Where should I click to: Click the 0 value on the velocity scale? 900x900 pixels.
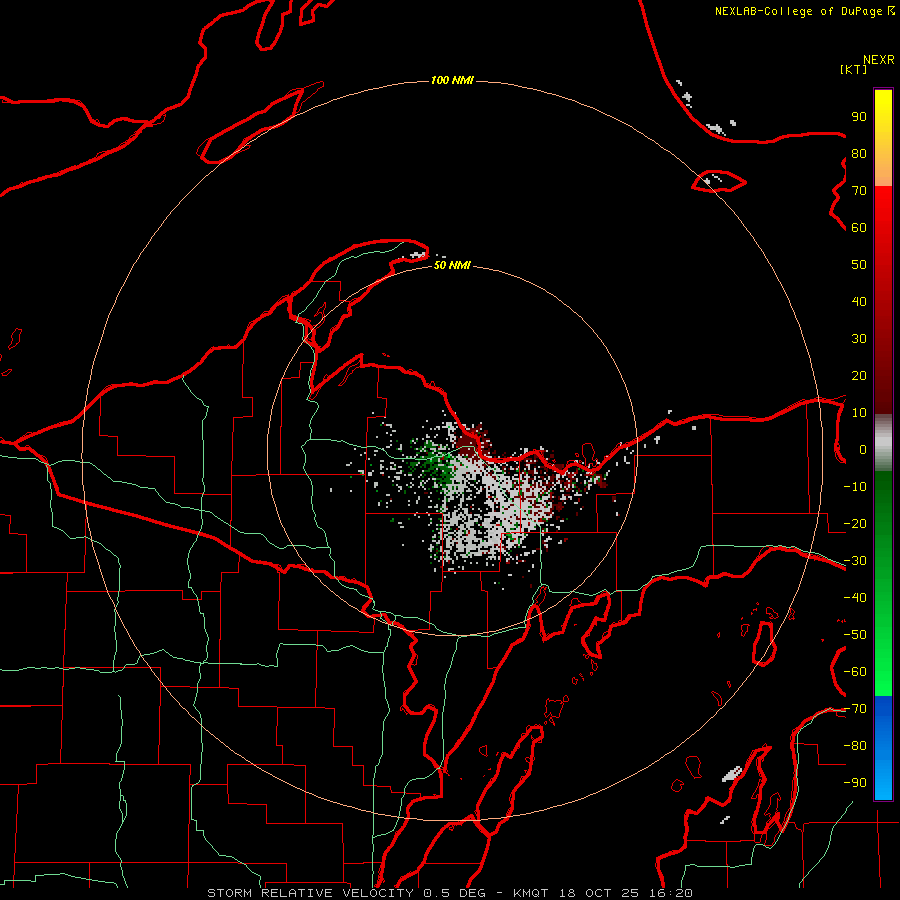pos(863,450)
